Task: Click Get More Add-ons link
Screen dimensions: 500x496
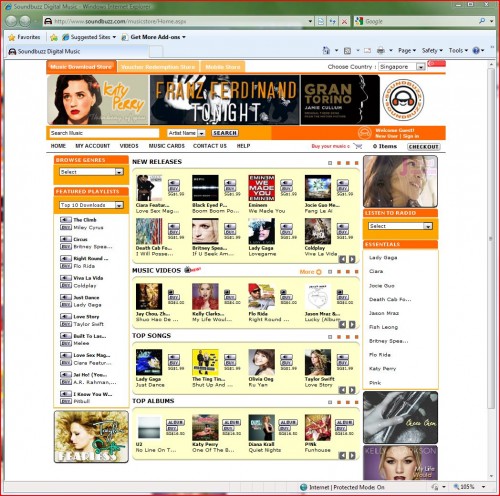Action: pyautogui.click(x=154, y=37)
